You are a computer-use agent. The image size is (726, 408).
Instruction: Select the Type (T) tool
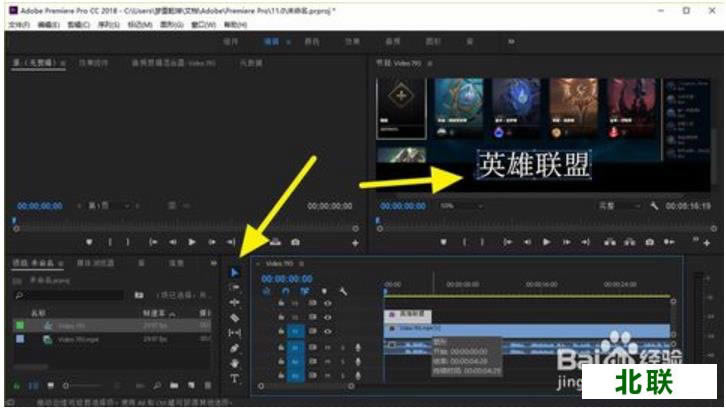click(x=235, y=379)
